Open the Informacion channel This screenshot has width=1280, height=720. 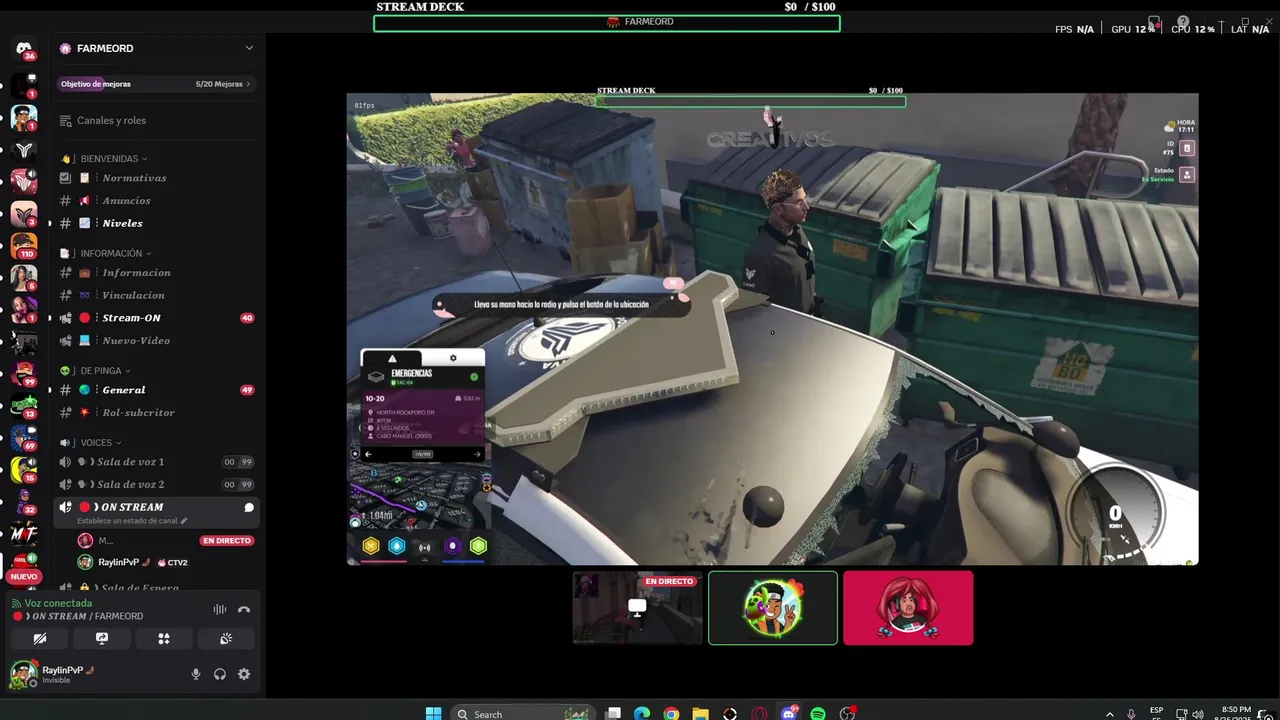(x=155, y=272)
